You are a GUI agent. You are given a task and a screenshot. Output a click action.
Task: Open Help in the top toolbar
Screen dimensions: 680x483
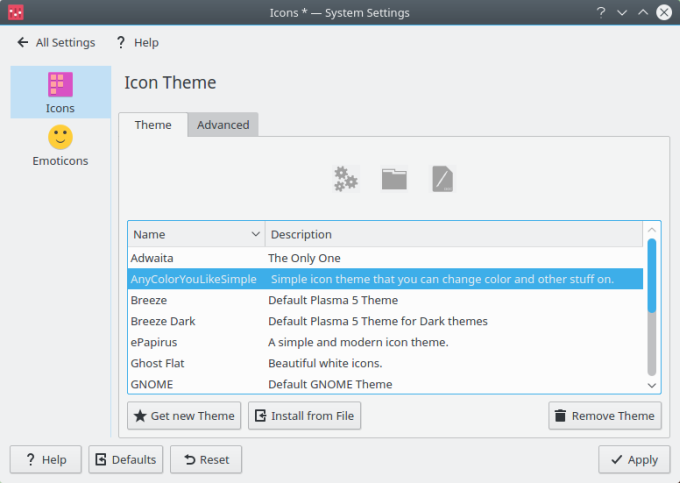137,42
